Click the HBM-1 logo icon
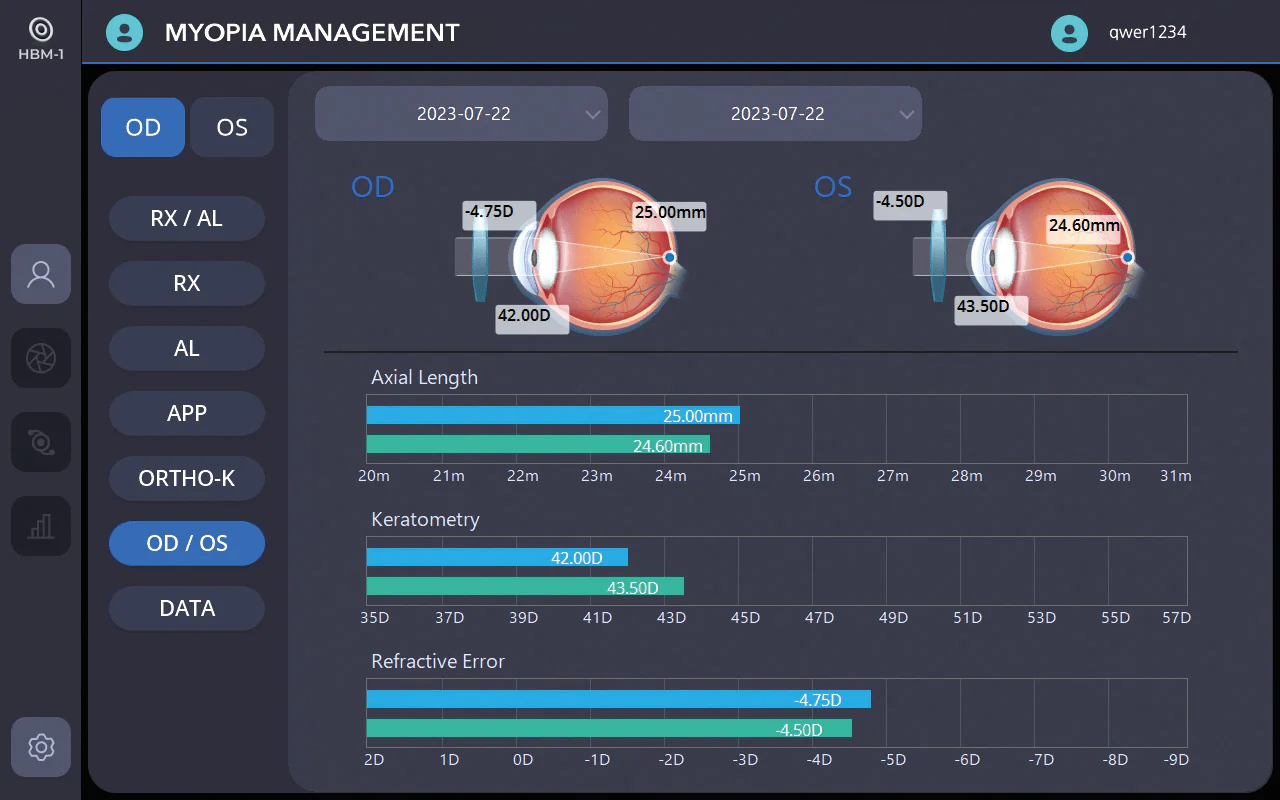The width and height of the screenshot is (1280, 800). point(41,29)
